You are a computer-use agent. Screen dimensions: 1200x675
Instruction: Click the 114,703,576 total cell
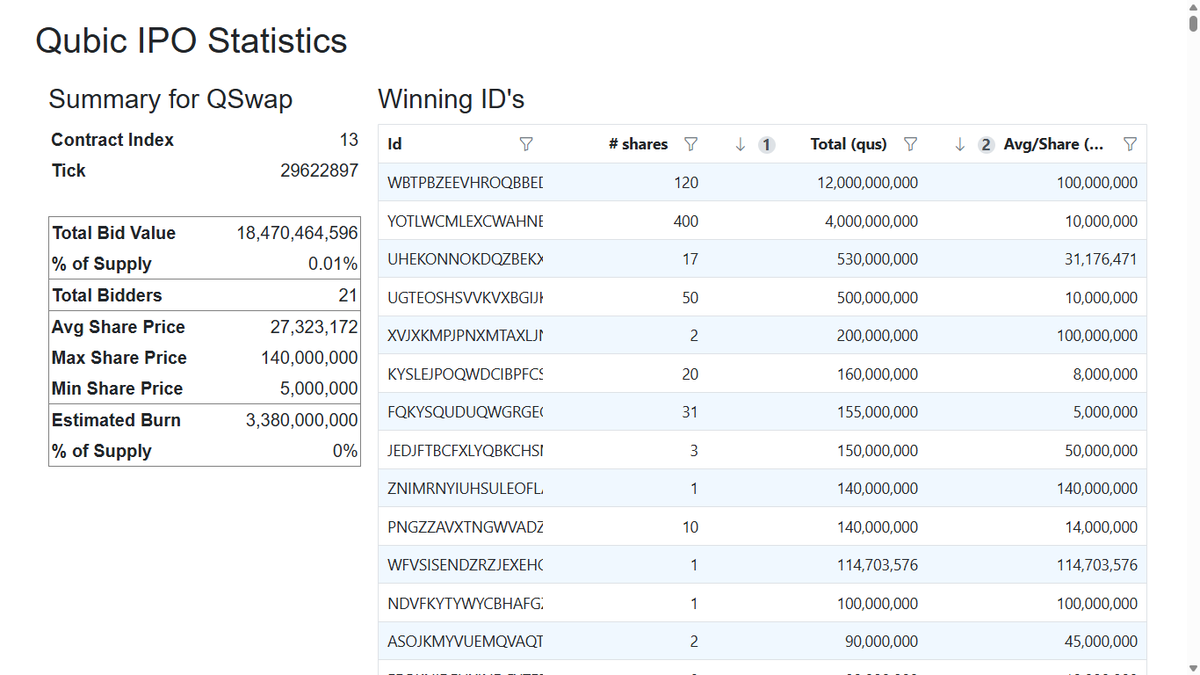(x=818, y=565)
